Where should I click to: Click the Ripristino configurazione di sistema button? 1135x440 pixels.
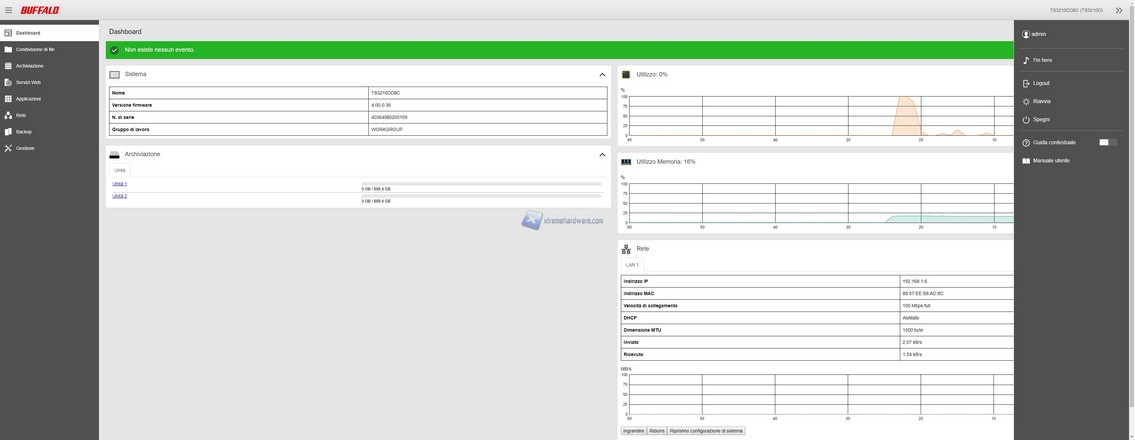pyautogui.click(x=706, y=431)
